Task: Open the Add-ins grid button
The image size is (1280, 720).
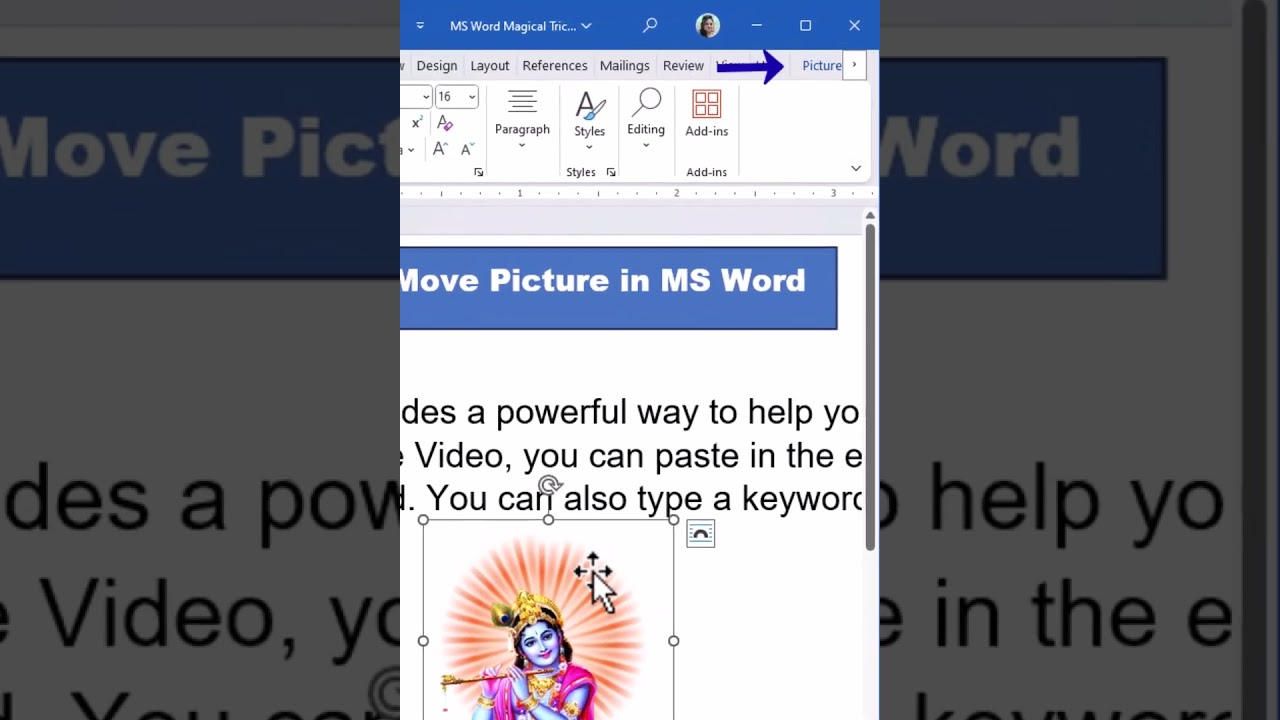Action: coord(706,113)
